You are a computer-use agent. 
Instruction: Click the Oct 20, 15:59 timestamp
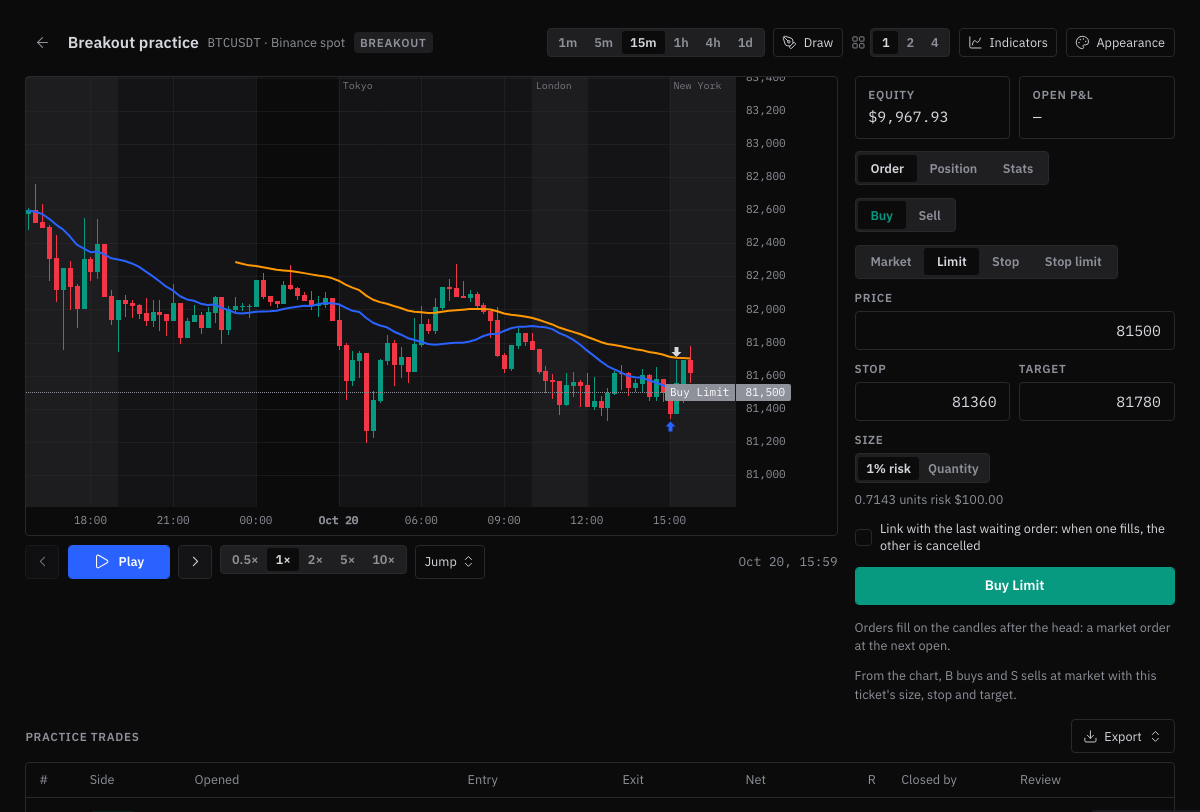pyautogui.click(x=788, y=562)
